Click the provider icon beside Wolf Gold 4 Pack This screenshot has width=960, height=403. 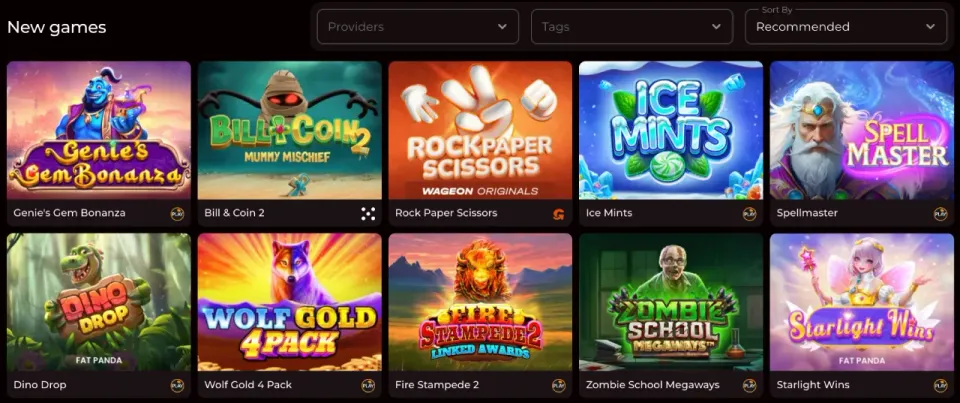click(x=368, y=386)
